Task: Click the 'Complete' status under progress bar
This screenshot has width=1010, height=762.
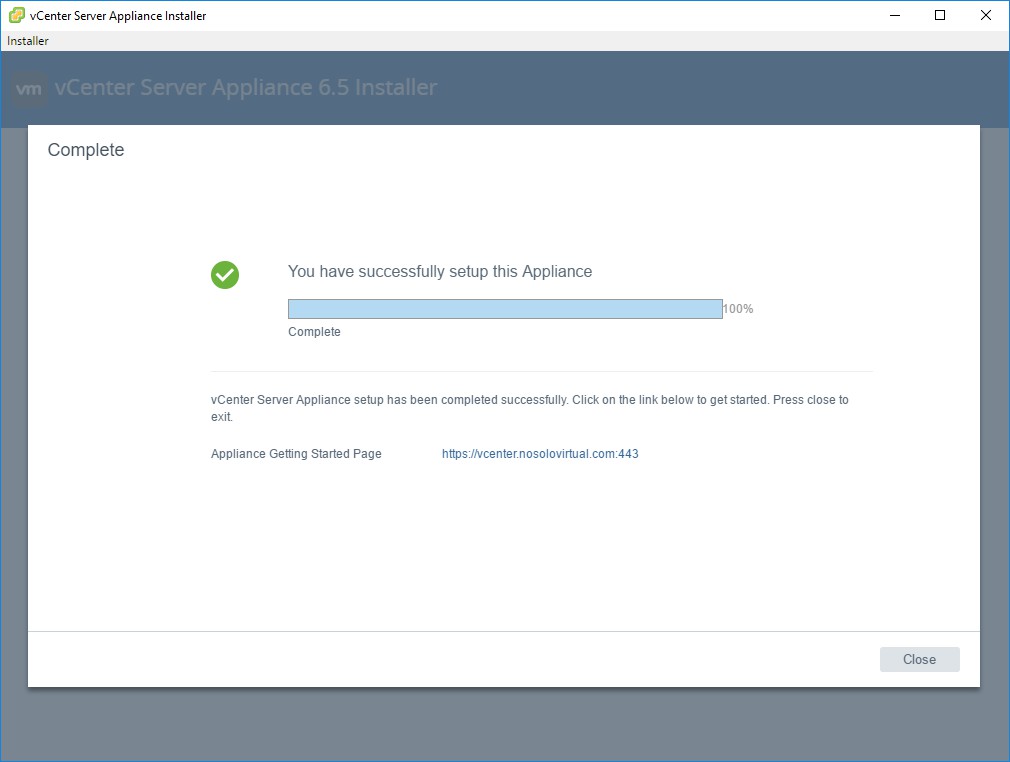Action: tap(314, 332)
